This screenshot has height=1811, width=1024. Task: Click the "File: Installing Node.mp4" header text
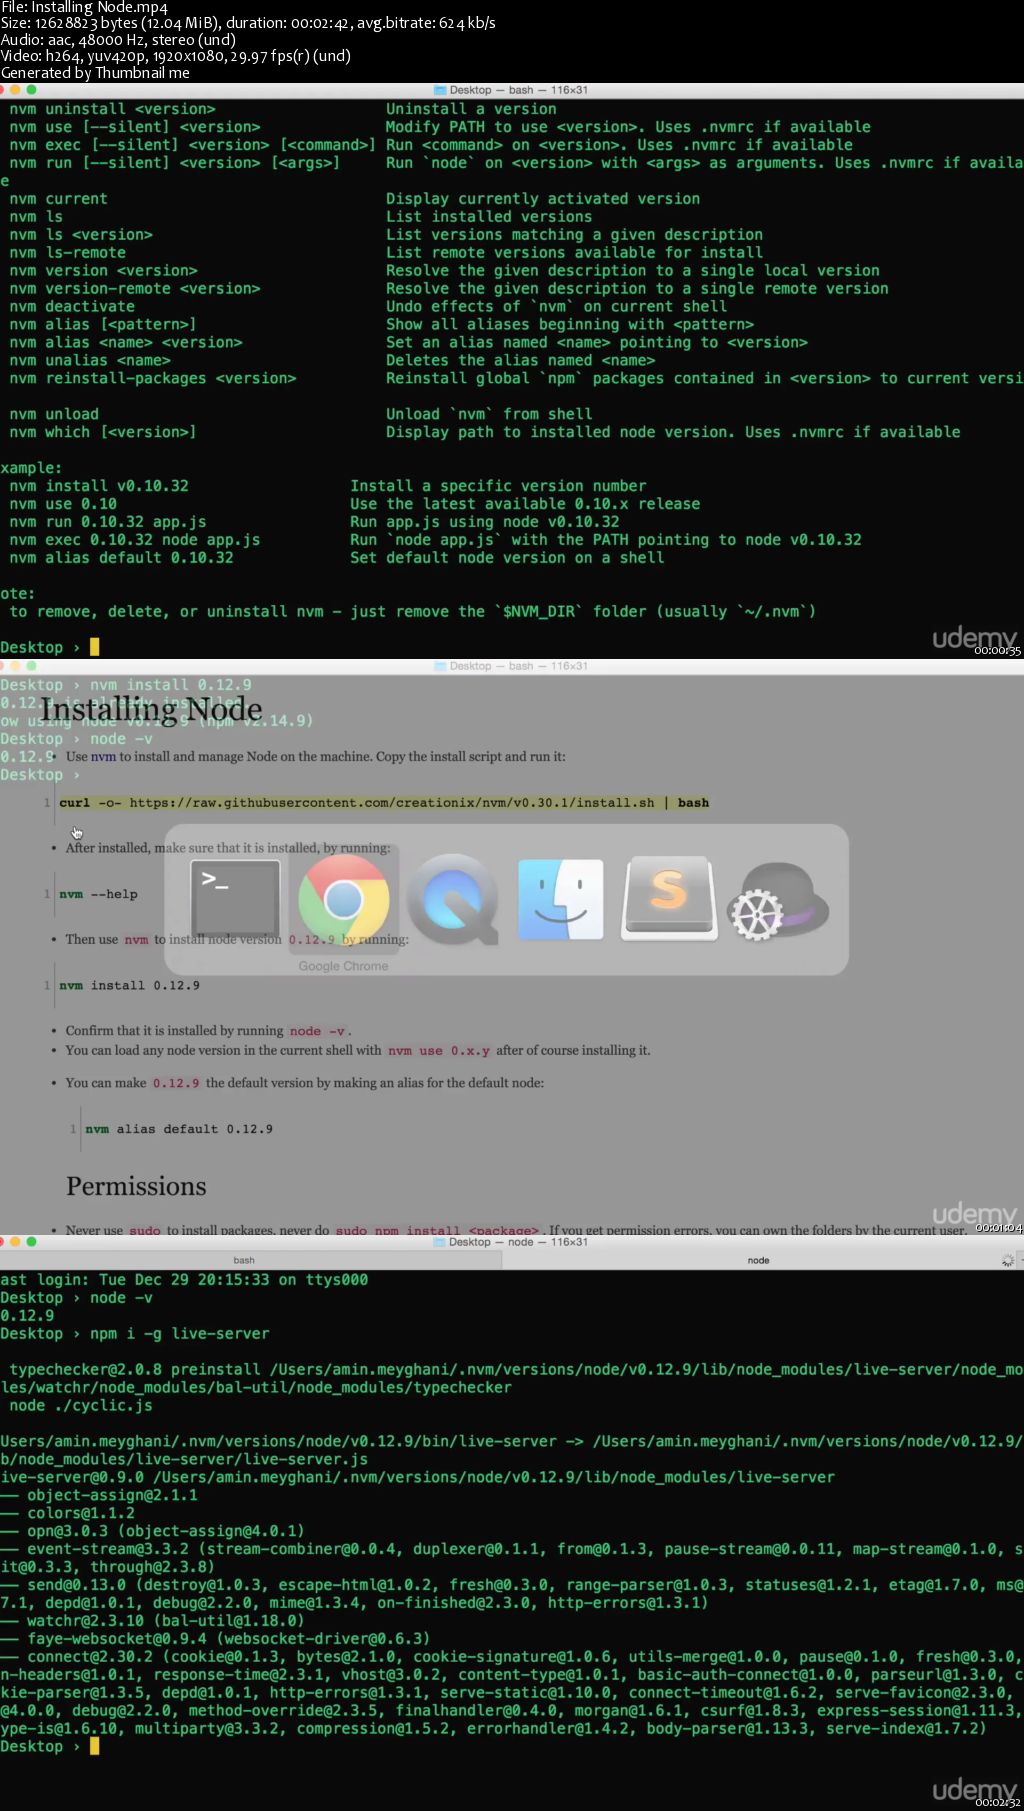tap(85, 7)
